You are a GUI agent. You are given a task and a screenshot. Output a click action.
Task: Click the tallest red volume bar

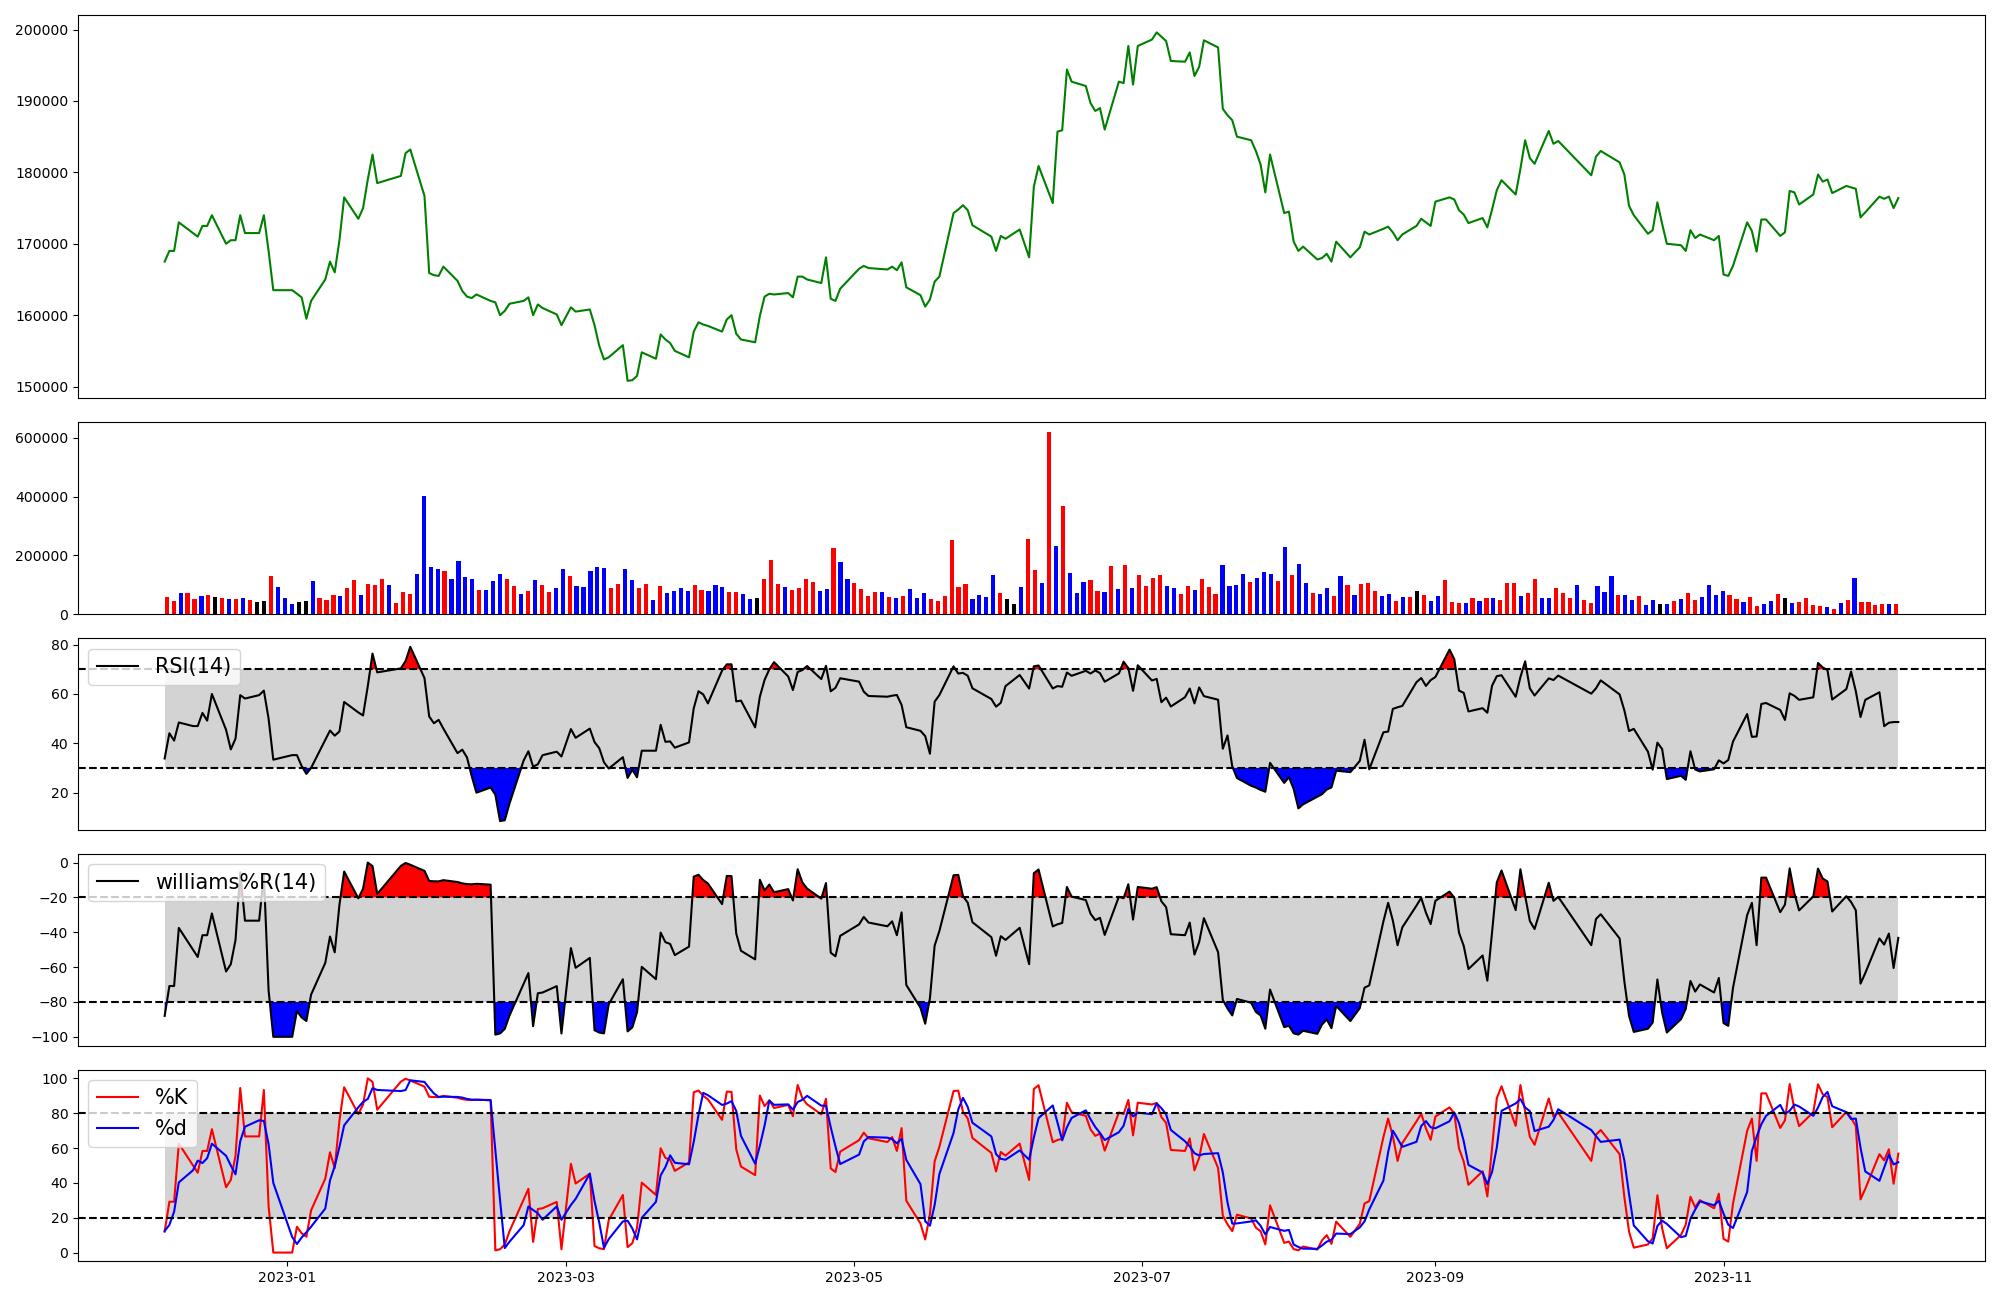[x=1049, y=520]
